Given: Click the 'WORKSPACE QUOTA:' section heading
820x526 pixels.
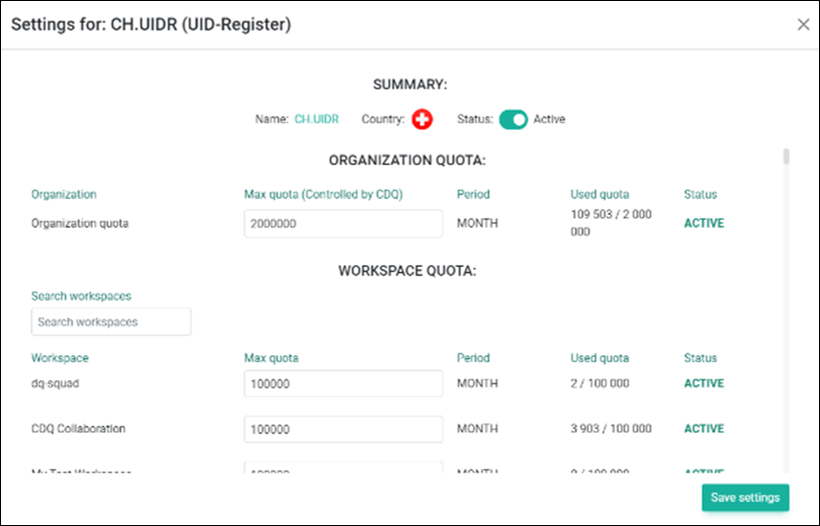Looking at the screenshot, I should (x=407, y=271).
